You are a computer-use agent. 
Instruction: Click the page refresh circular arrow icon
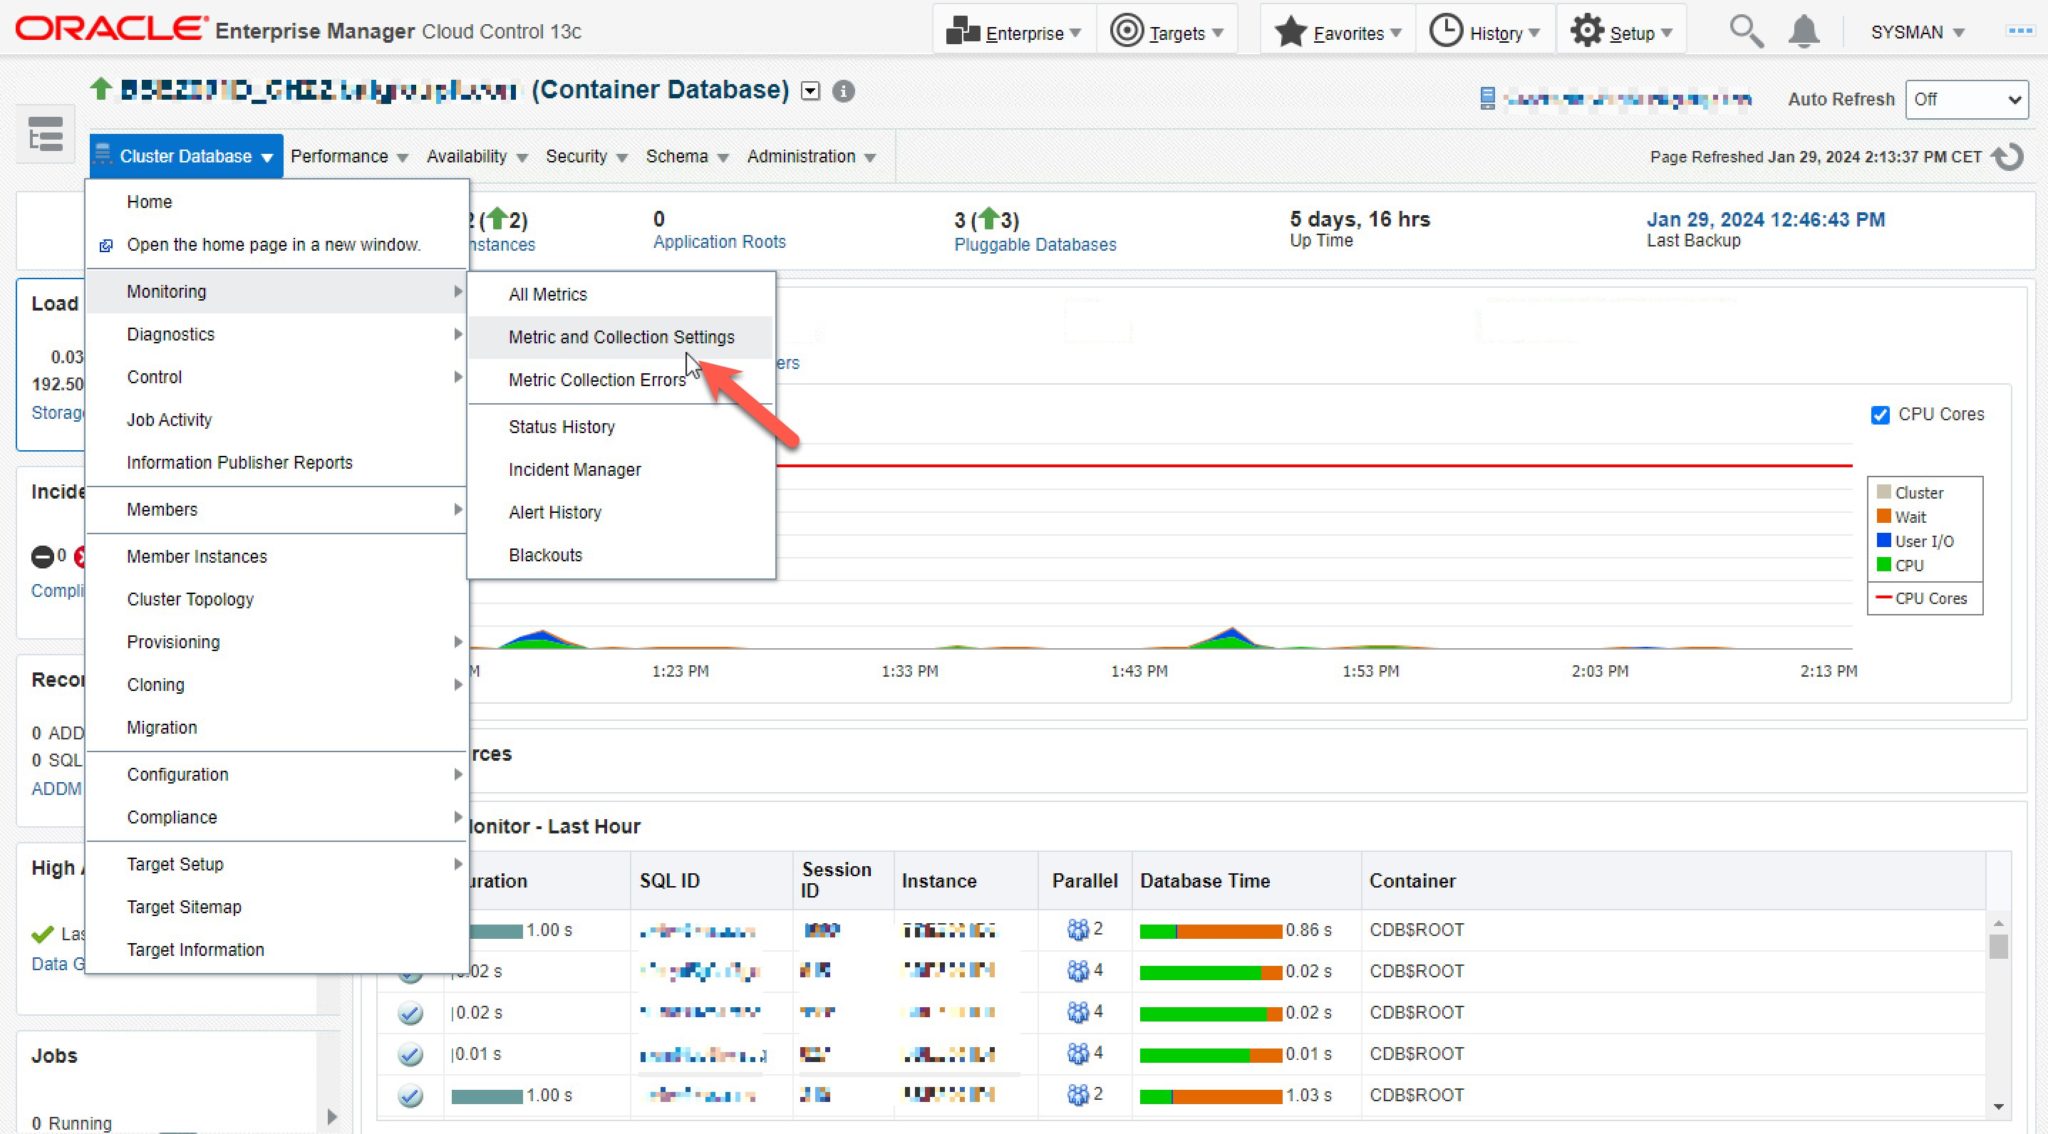[2007, 157]
